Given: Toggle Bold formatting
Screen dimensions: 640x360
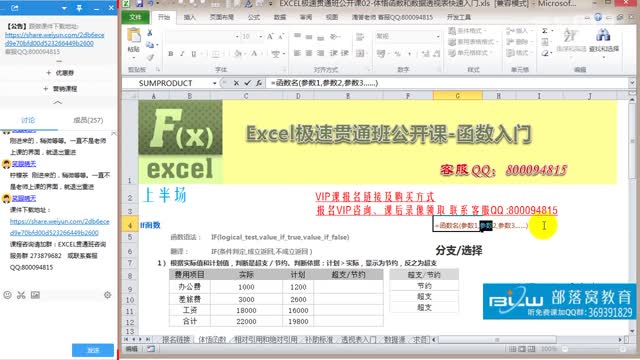Looking at the screenshot, I should (x=171, y=53).
